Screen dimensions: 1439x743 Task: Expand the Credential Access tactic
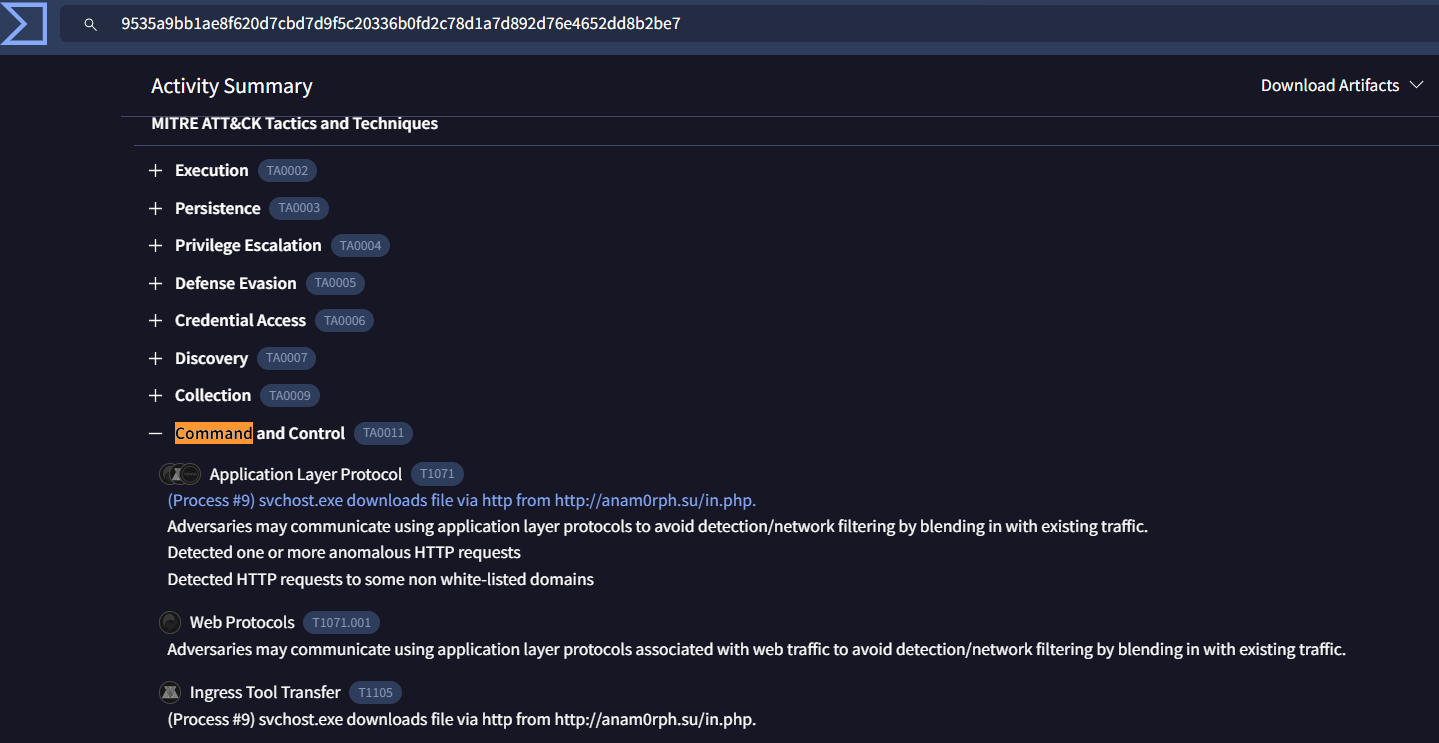155,321
